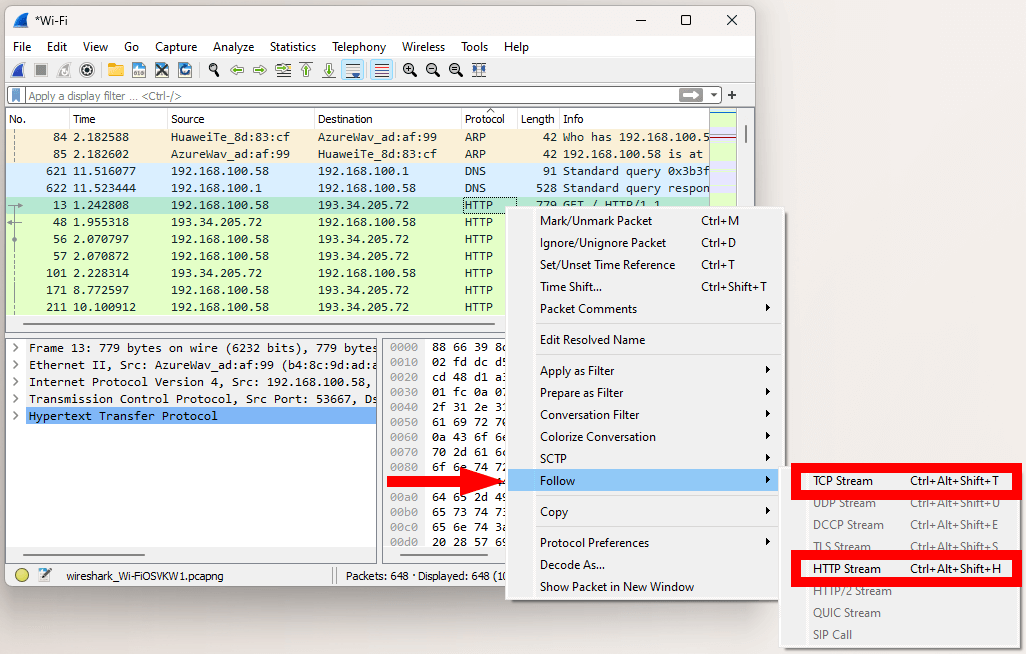
Task: Toggle packet colorization with the colored lines icon
Action: click(x=381, y=70)
